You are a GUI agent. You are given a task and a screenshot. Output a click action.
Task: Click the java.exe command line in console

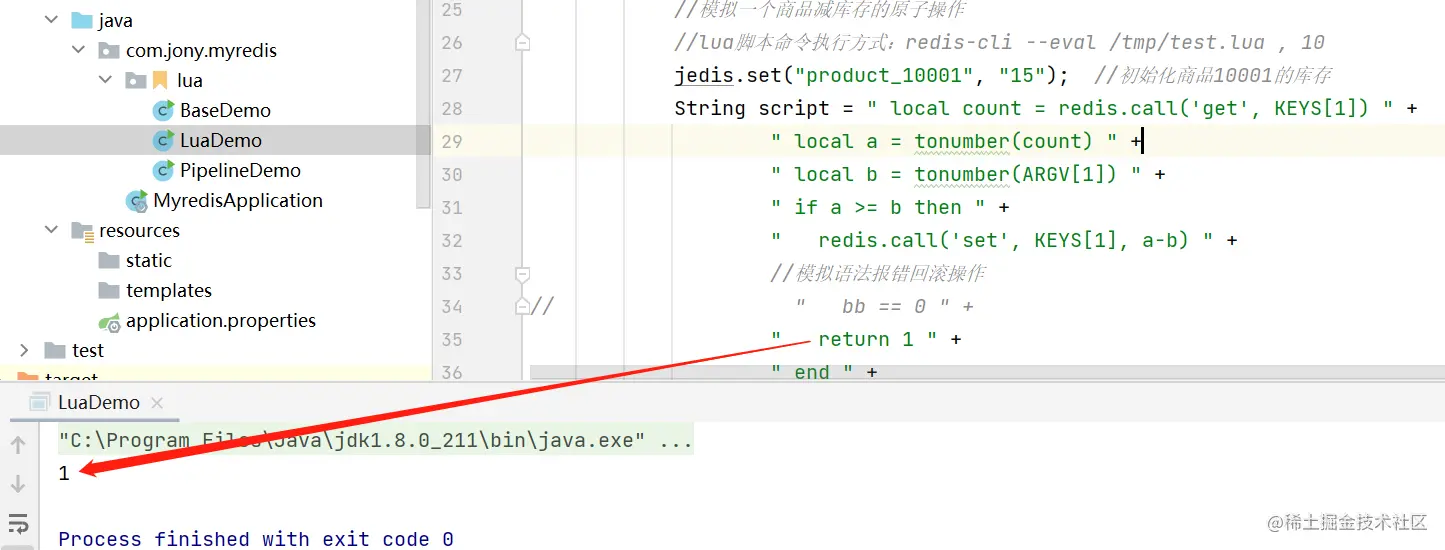pyautogui.click(x=376, y=440)
